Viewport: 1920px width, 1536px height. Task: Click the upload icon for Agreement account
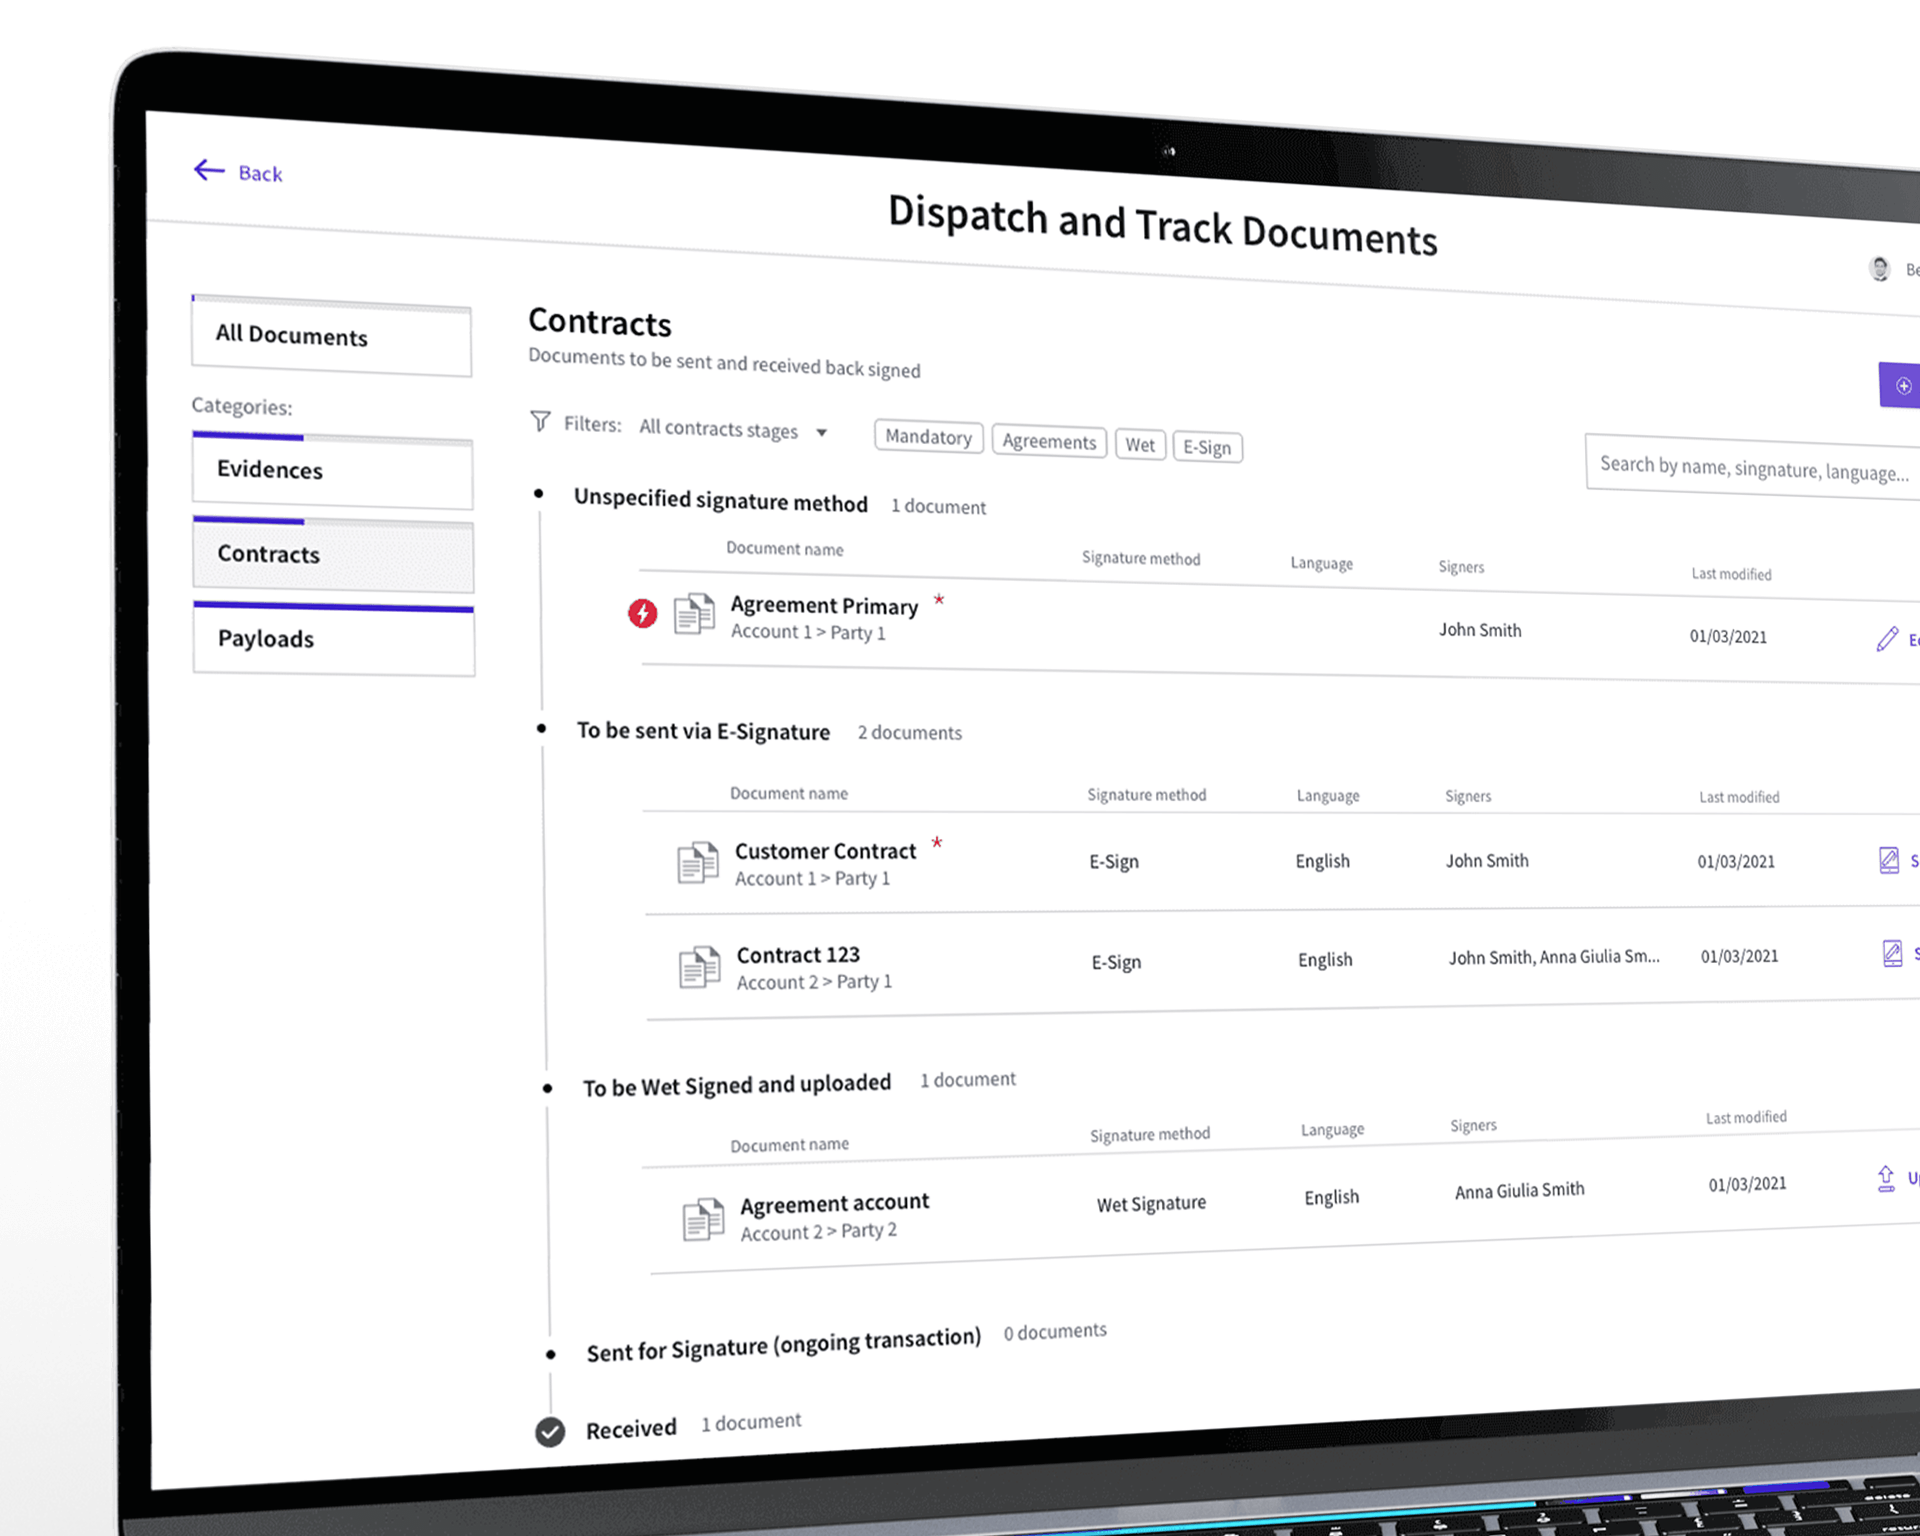coord(1886,1178)
